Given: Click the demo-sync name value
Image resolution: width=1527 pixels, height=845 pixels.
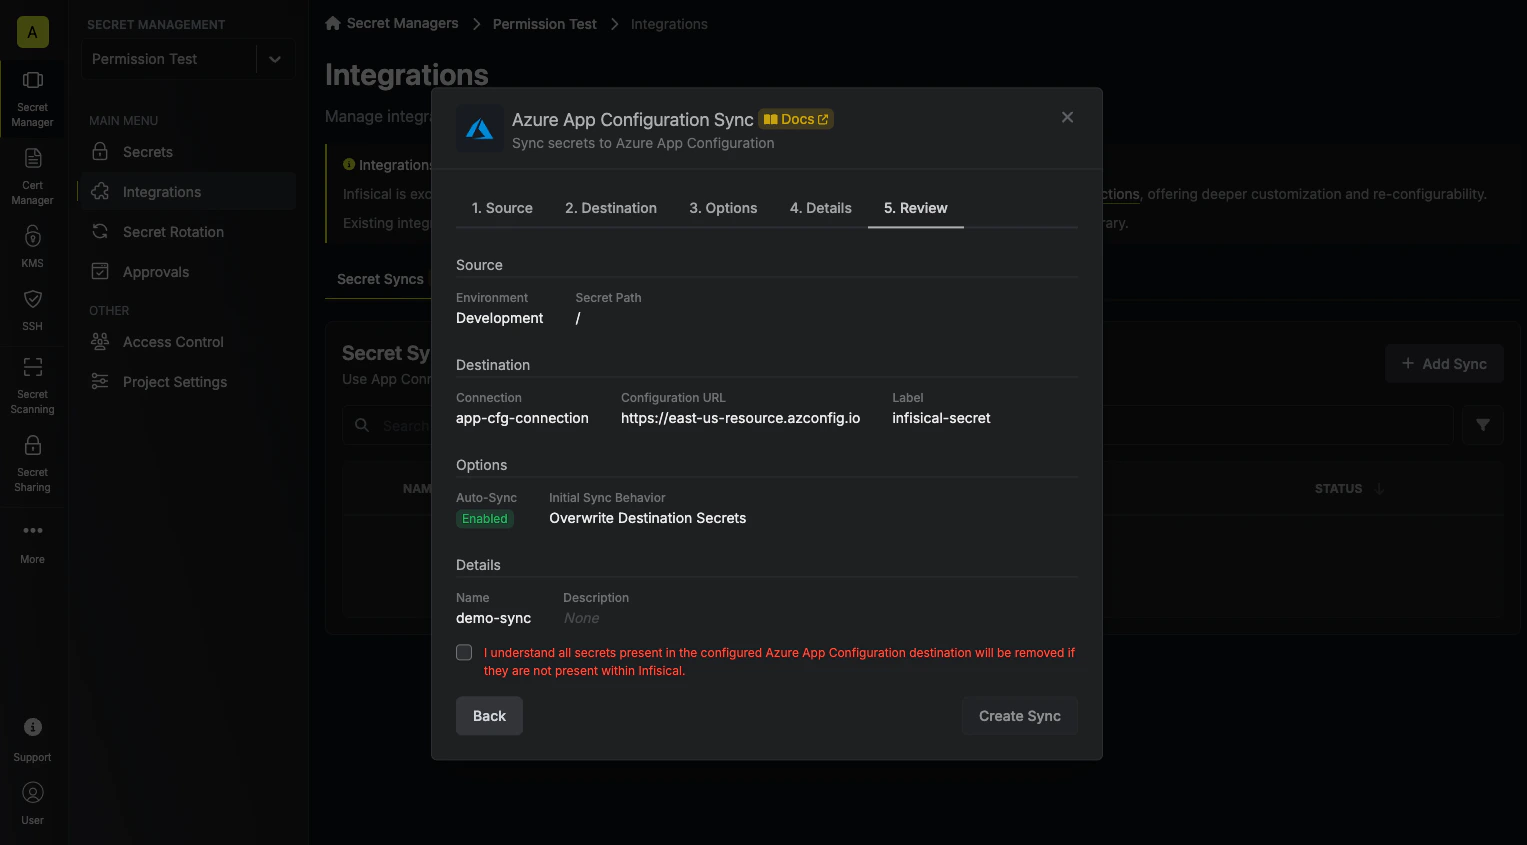Looking at the screenshot, I should click(x=493, y=618).
